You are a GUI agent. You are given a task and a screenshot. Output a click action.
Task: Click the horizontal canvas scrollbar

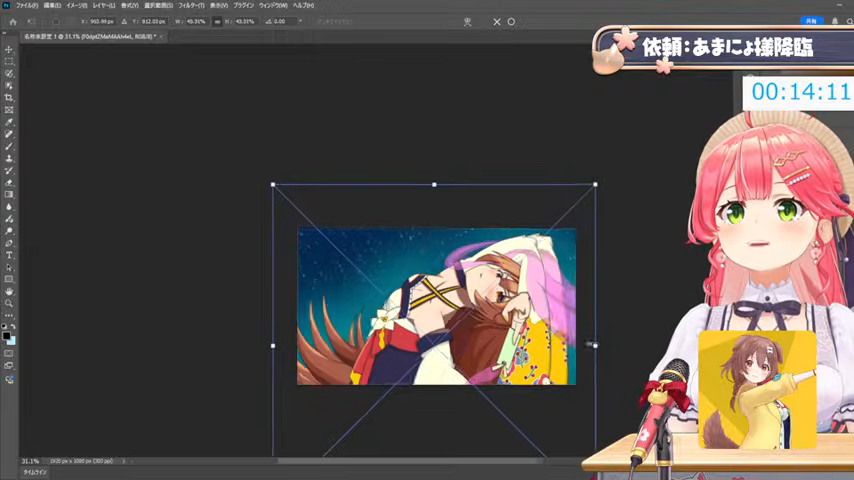tap(408, 461)
